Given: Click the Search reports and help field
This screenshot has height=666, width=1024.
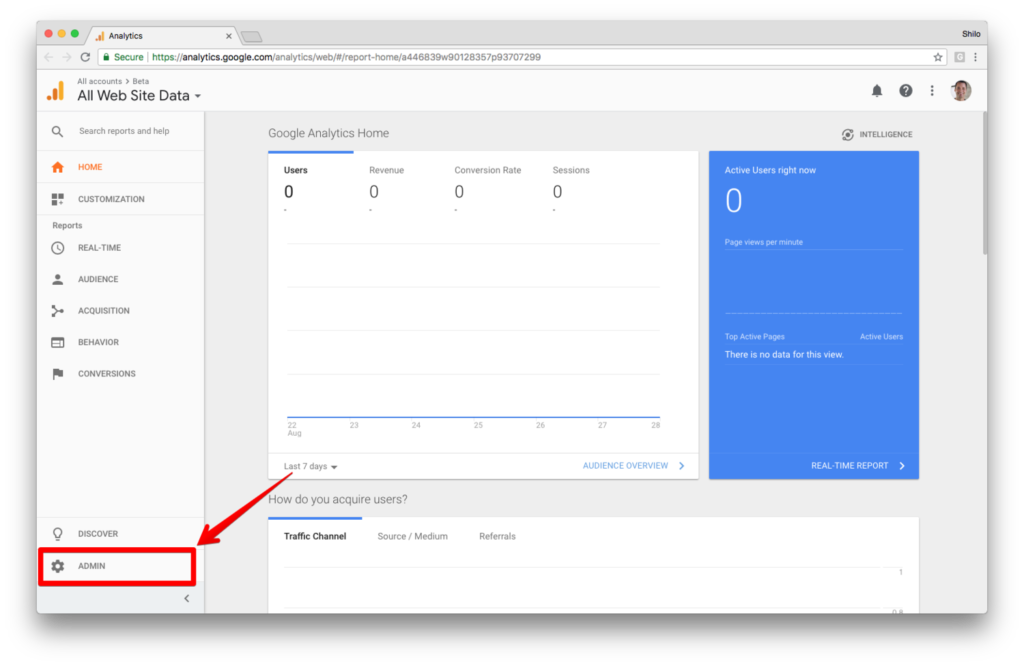Looking at the screenshot, I should coord(124,131).
